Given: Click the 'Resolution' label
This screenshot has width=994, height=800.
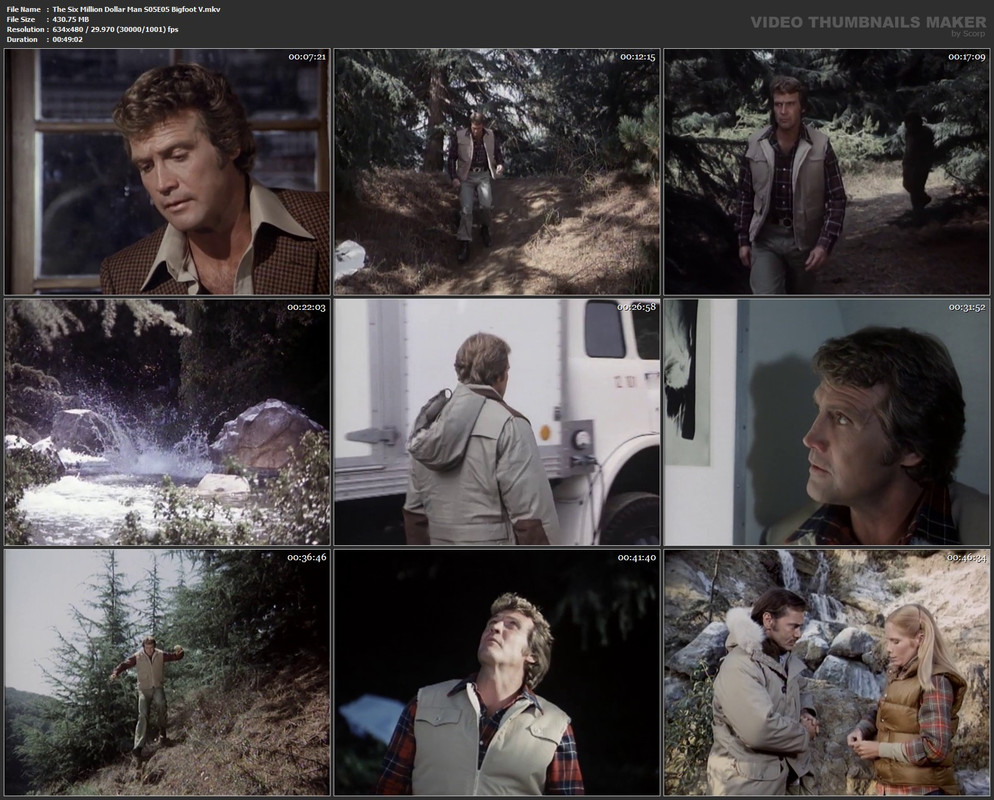Looking at the screenshot, I should coord(25,29).
